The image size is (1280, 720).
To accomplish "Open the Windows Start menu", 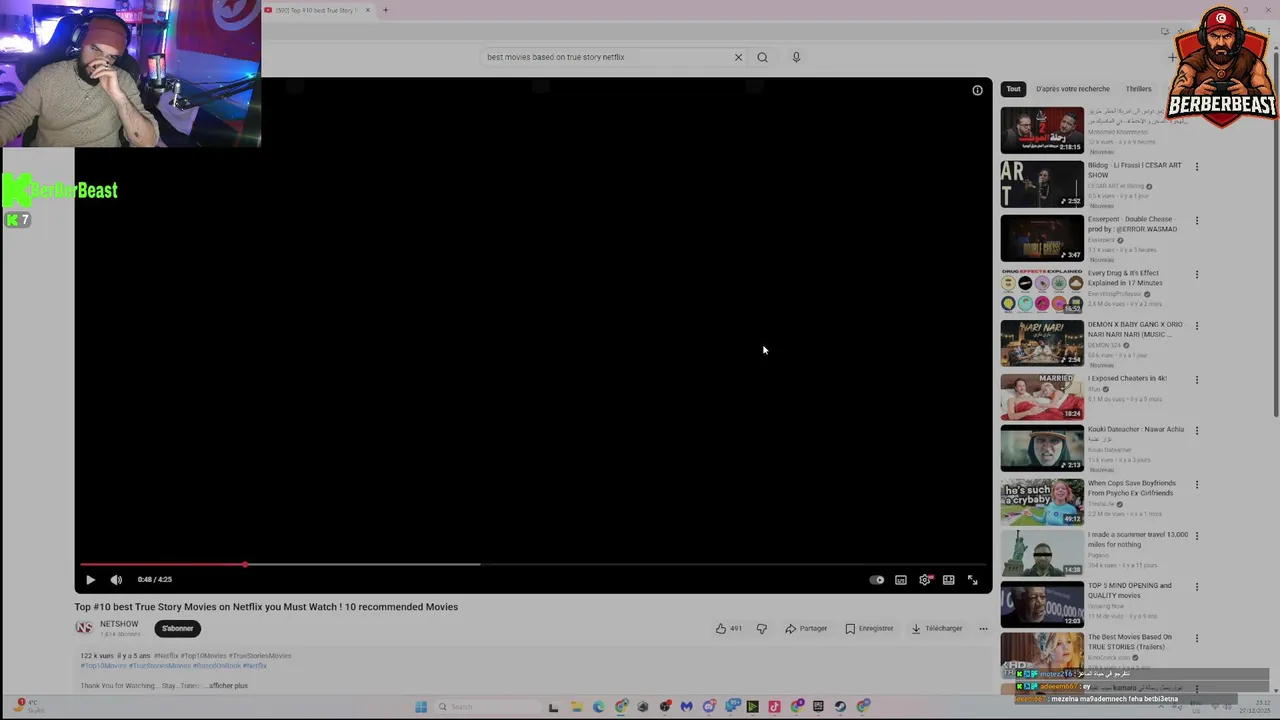I will [421, 707].
